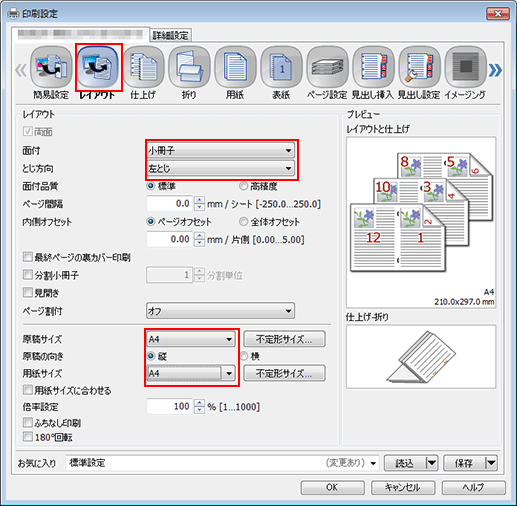This screenshot has height=506, width=517.
Task: Open the 用紙サイズ A4 dropdown
Action: pyautogui.click(x=191, y=373)
